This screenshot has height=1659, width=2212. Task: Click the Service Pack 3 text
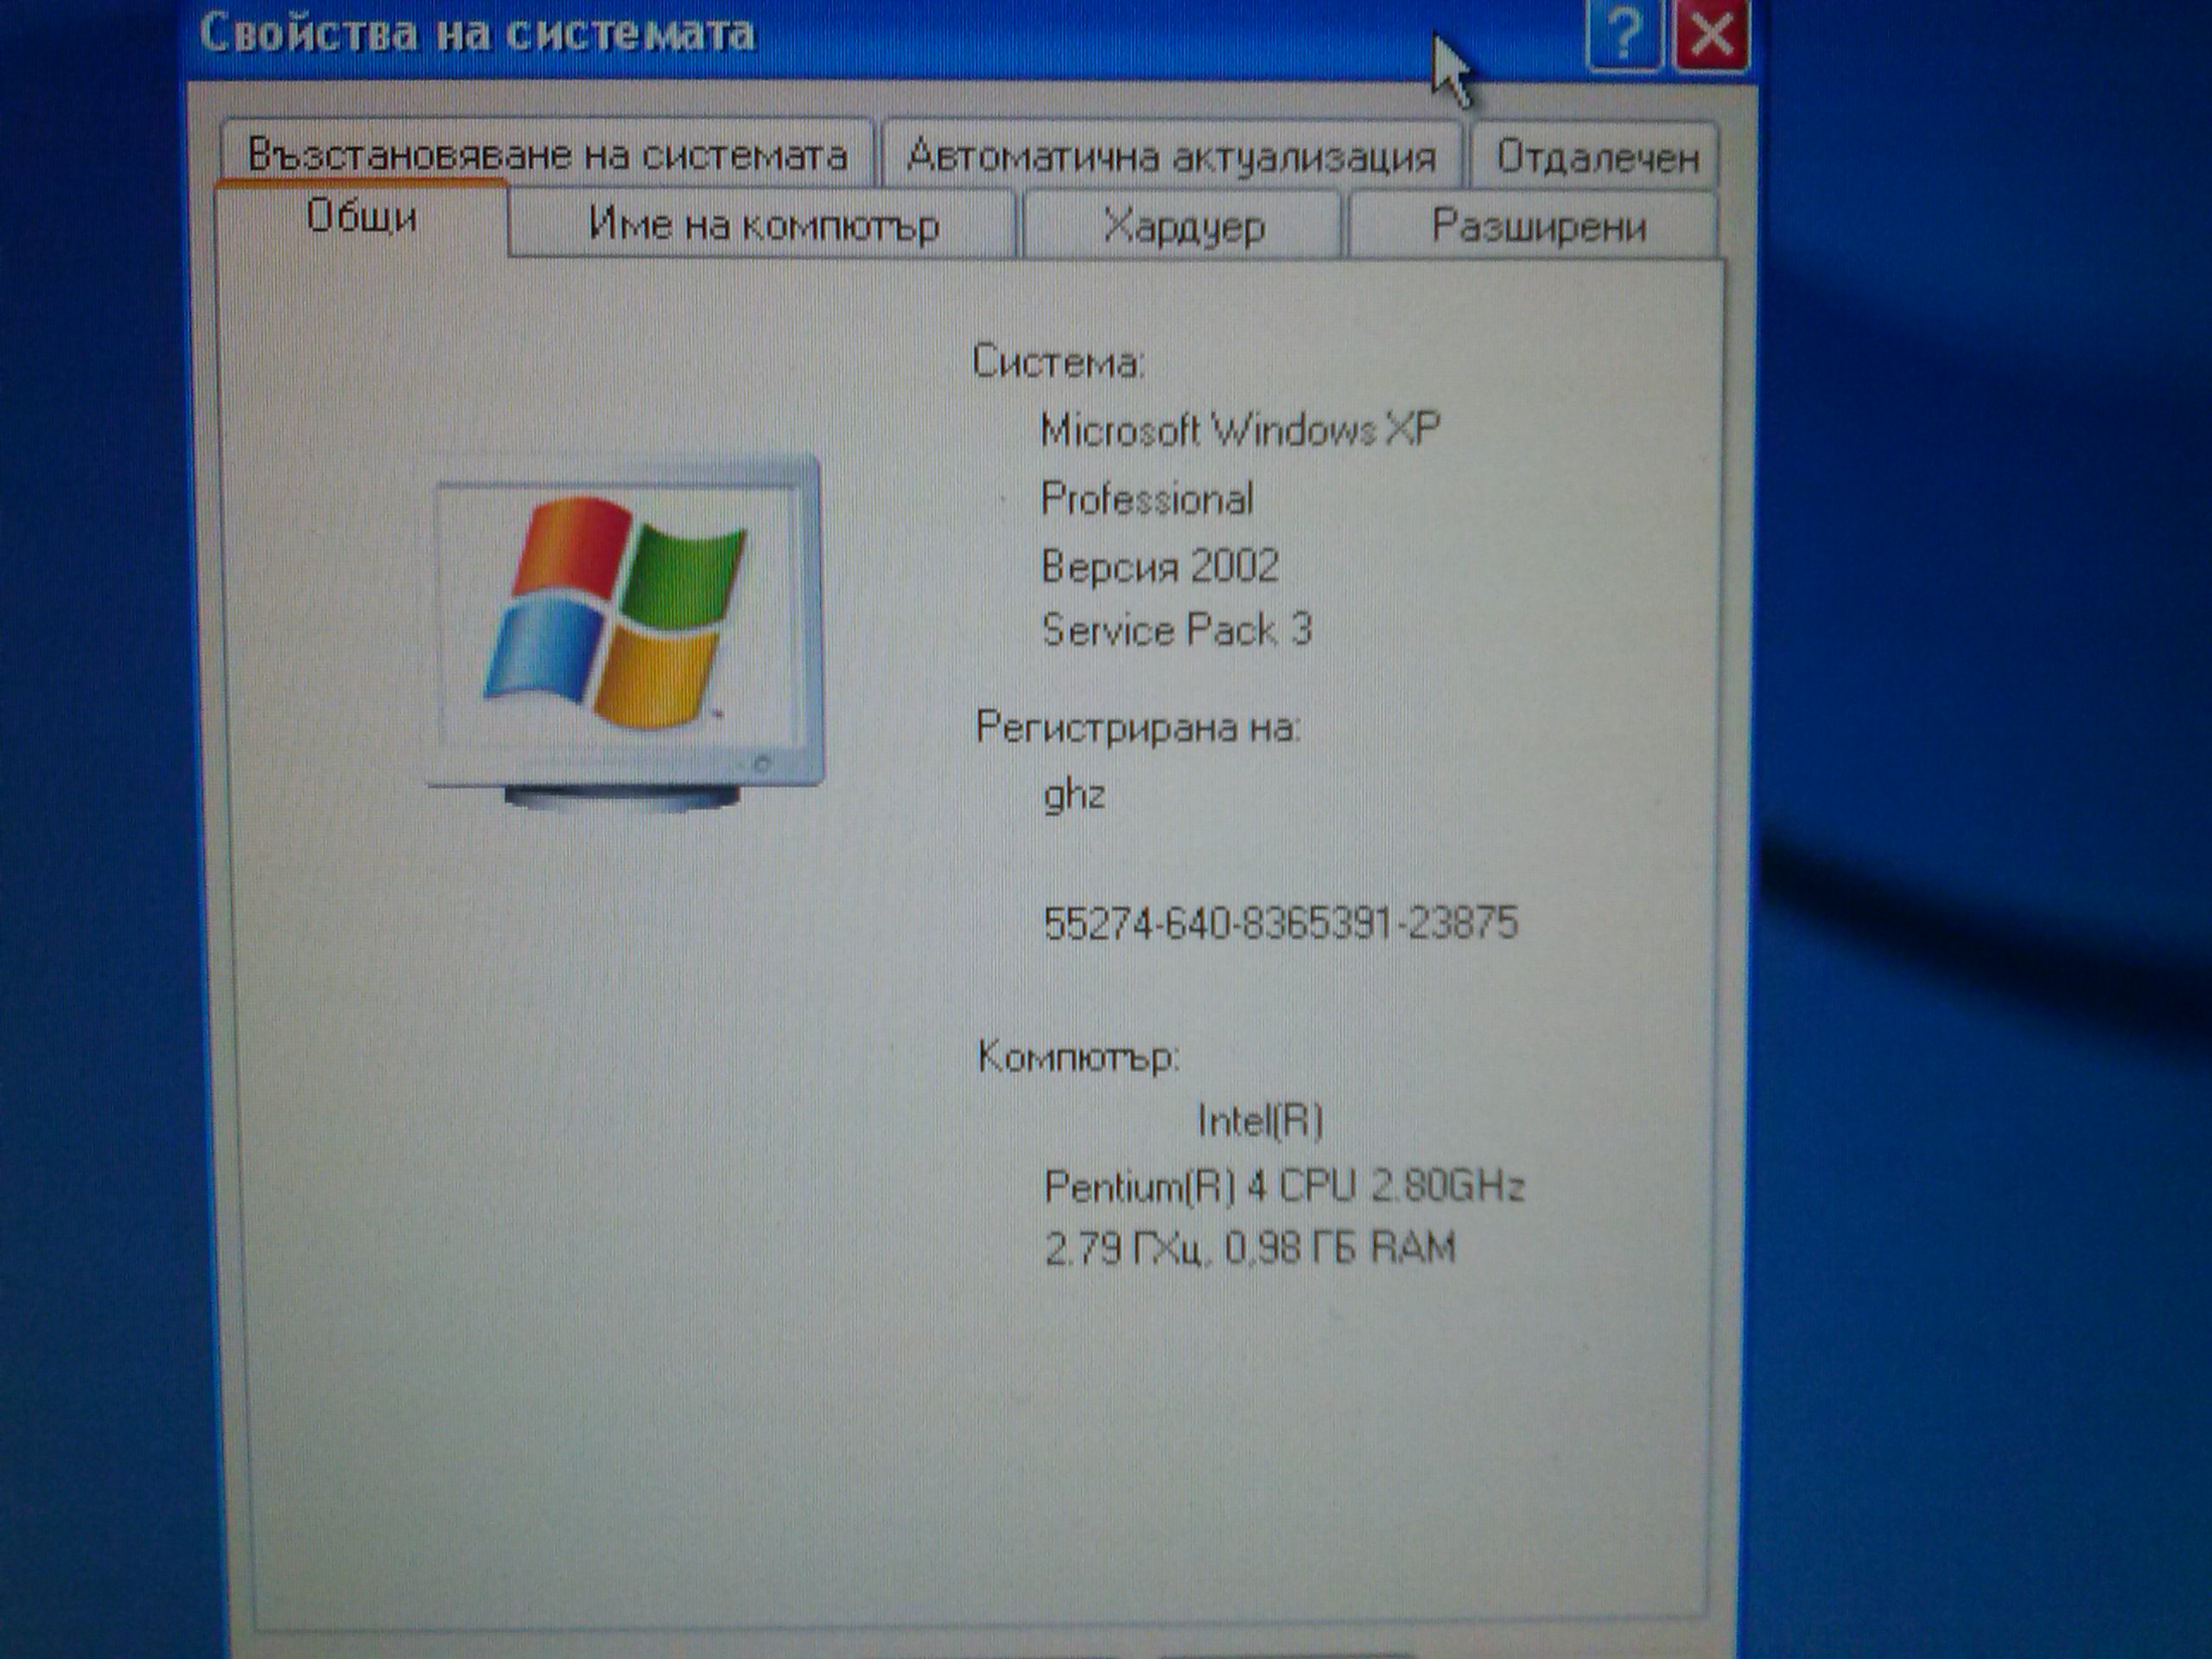[1176, 629]
